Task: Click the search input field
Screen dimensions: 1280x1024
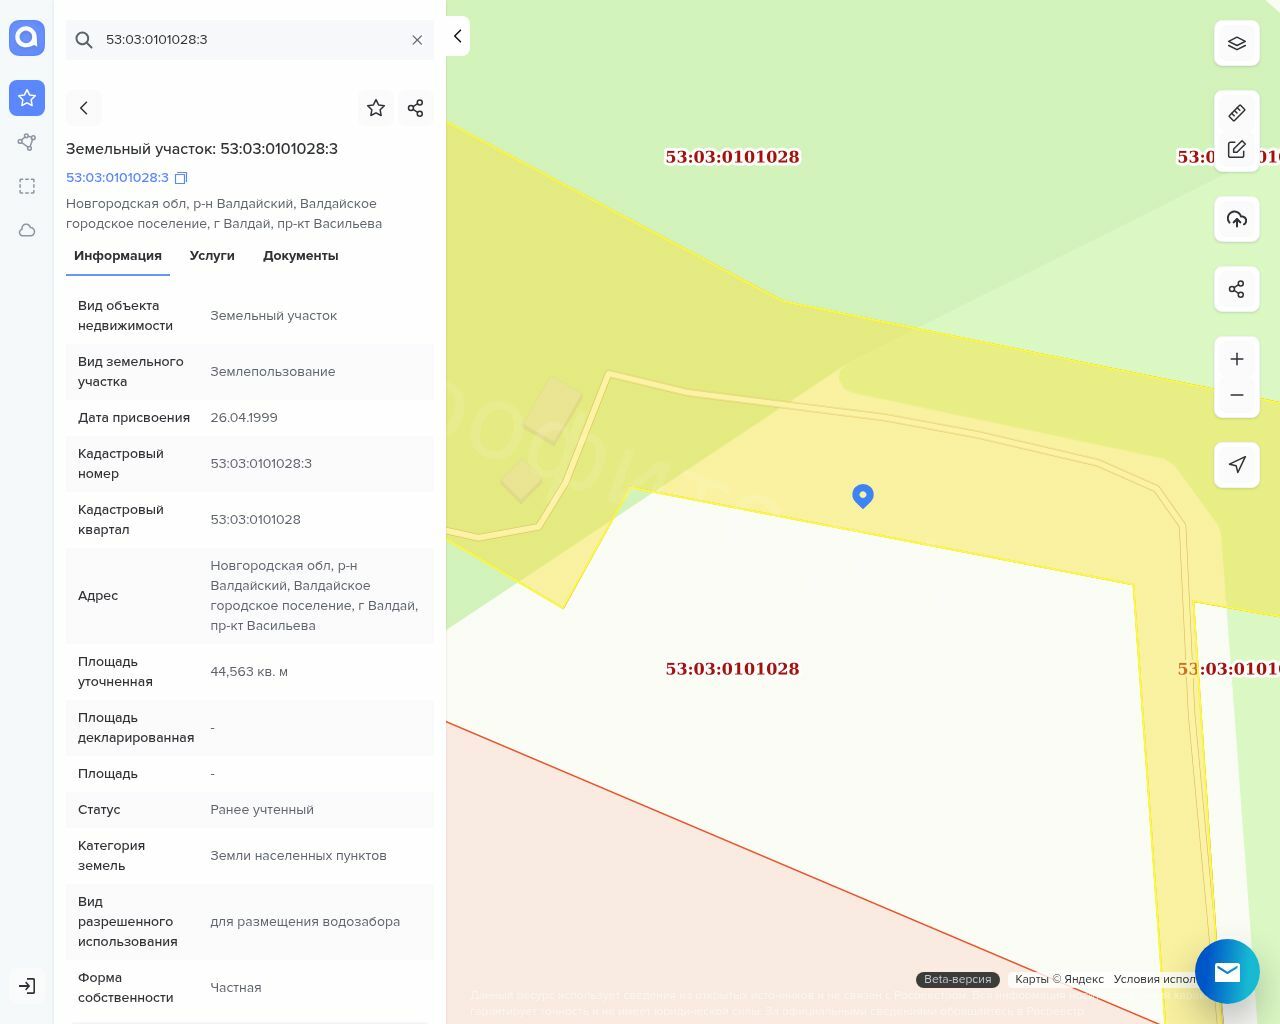Action: pos(250,40)
